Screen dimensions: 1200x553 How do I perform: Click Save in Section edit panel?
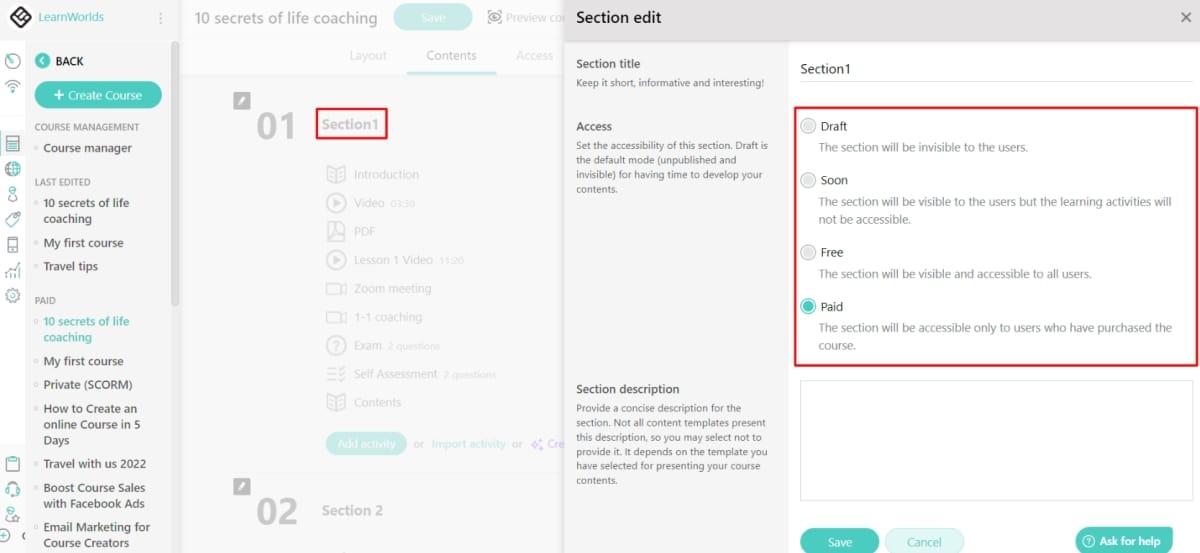coord(840,541)
